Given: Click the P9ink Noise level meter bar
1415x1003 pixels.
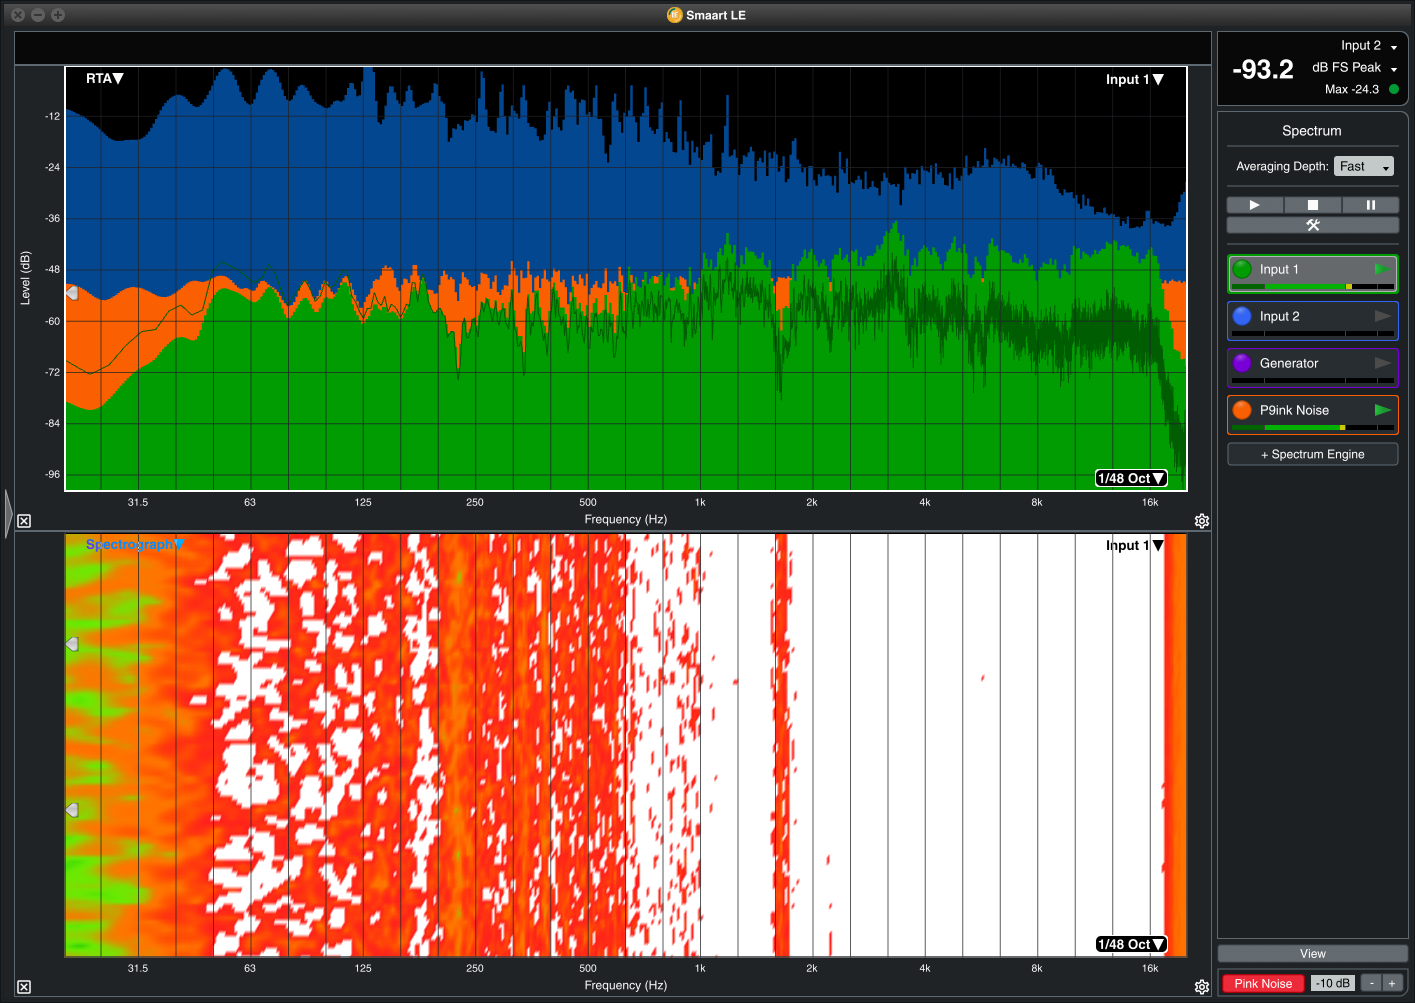Looking at the screenshot, I should 1313,428.
